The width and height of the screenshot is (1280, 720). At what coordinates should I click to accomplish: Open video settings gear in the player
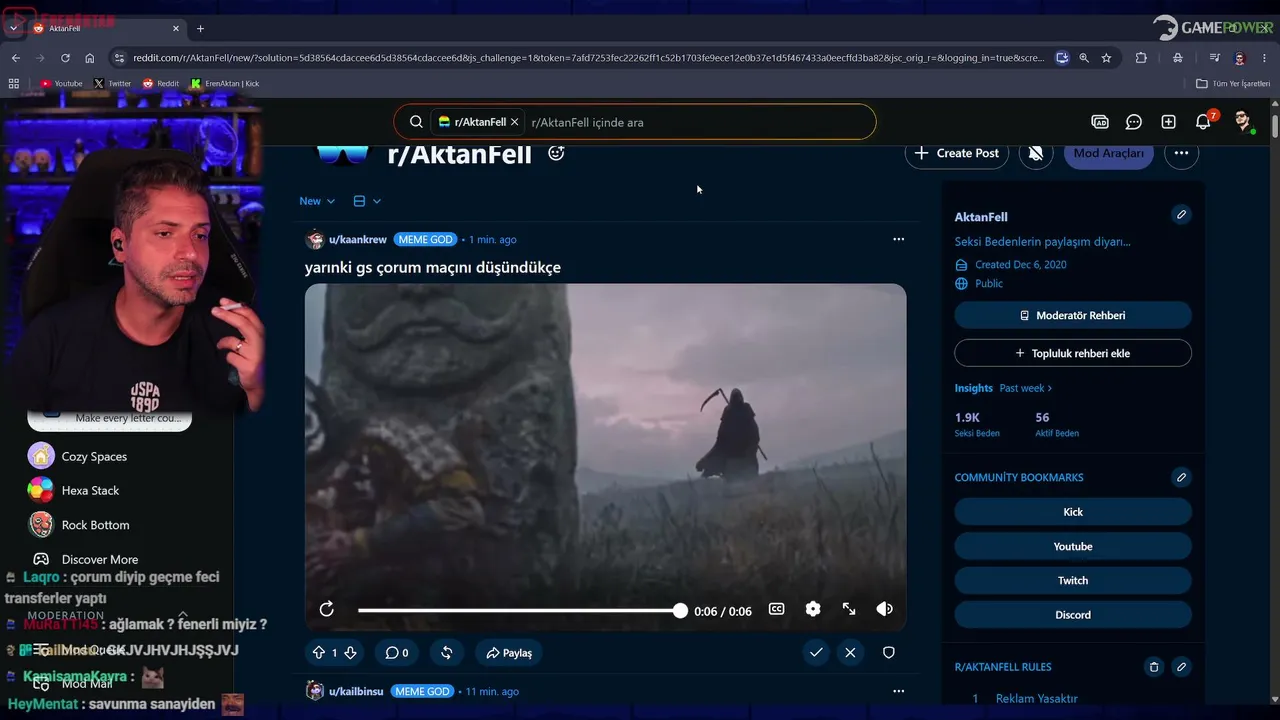pos(813,609)
